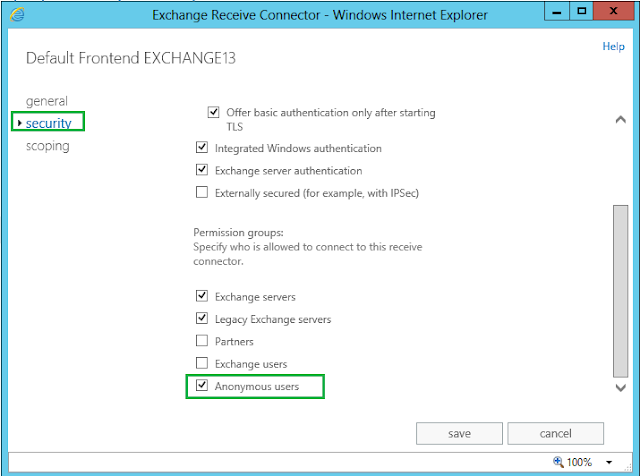Minimize the Exchange Receive Connector window
This screenshot has width=640, height=476.
click(556, 11)
